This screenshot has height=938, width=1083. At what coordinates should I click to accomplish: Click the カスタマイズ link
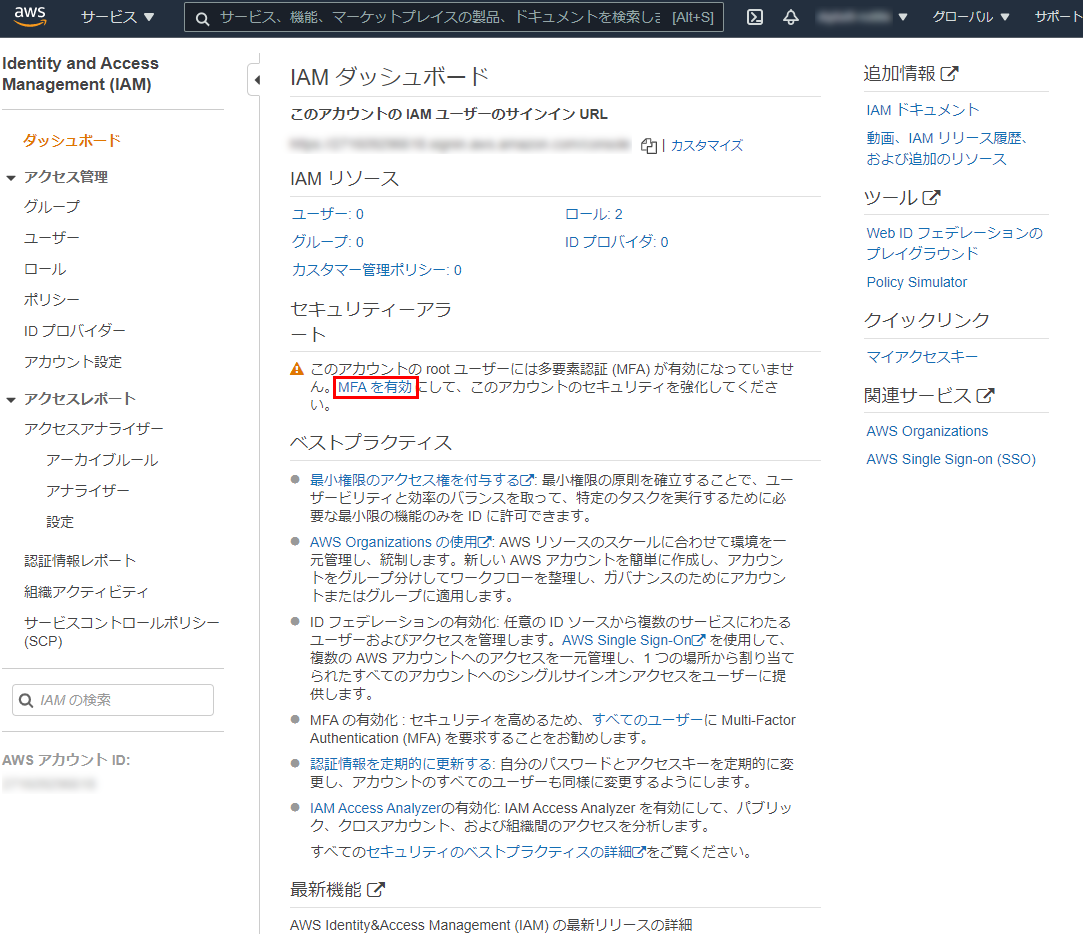point(707,146)
